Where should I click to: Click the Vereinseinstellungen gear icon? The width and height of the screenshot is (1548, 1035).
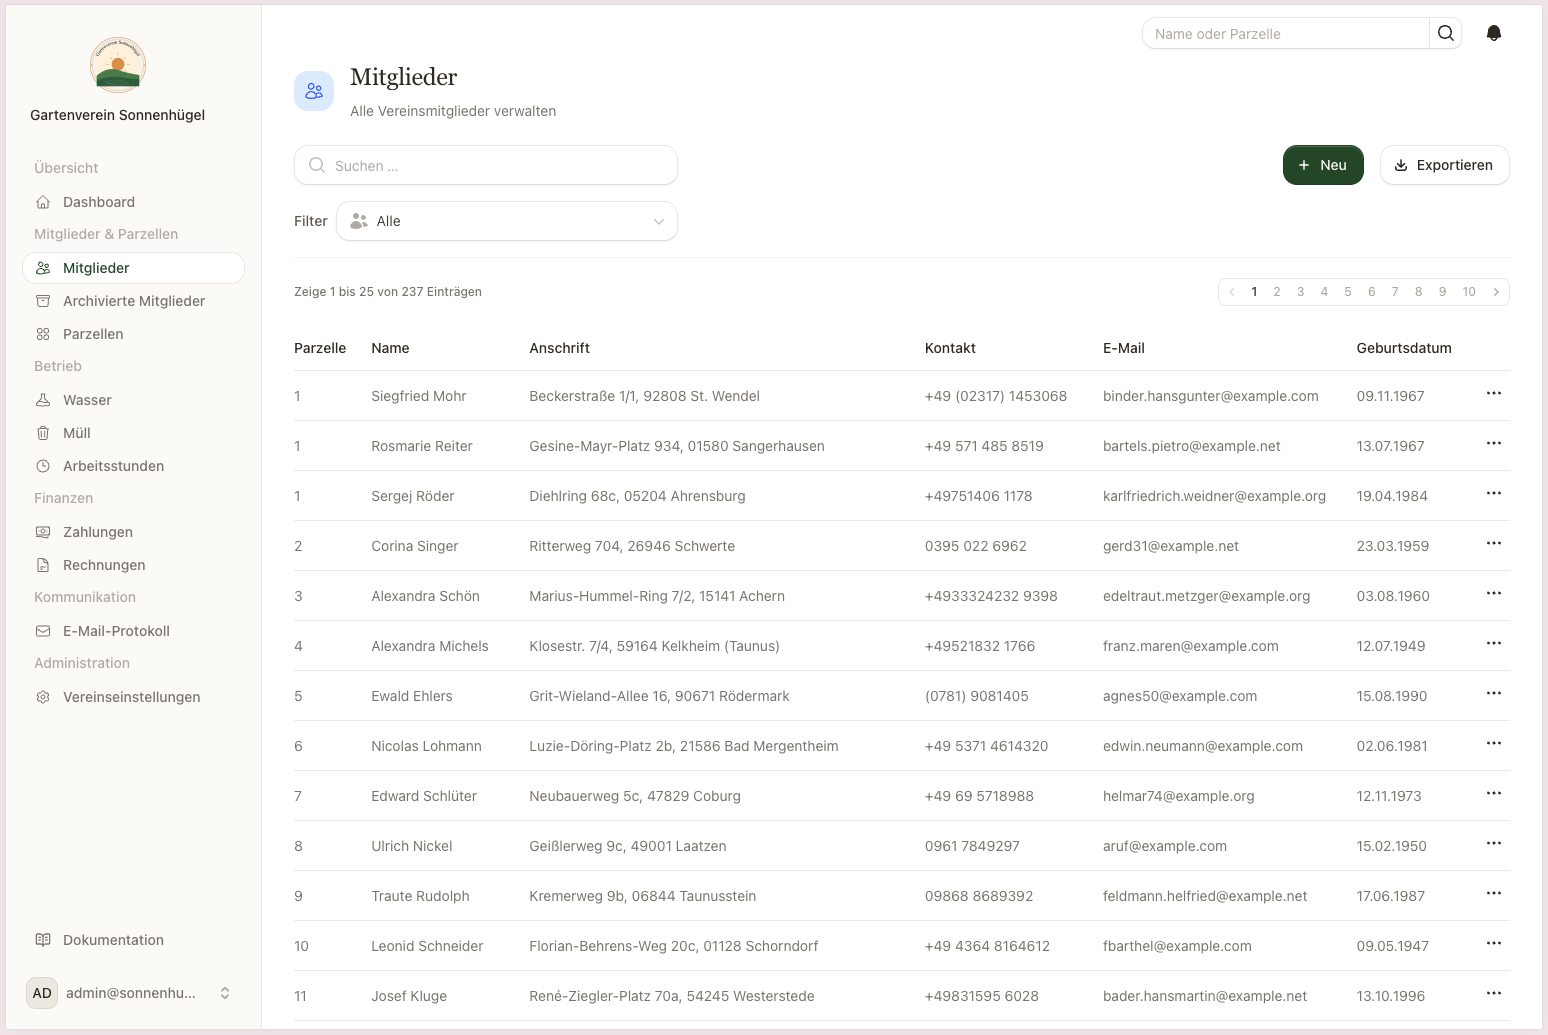(43, 697)
